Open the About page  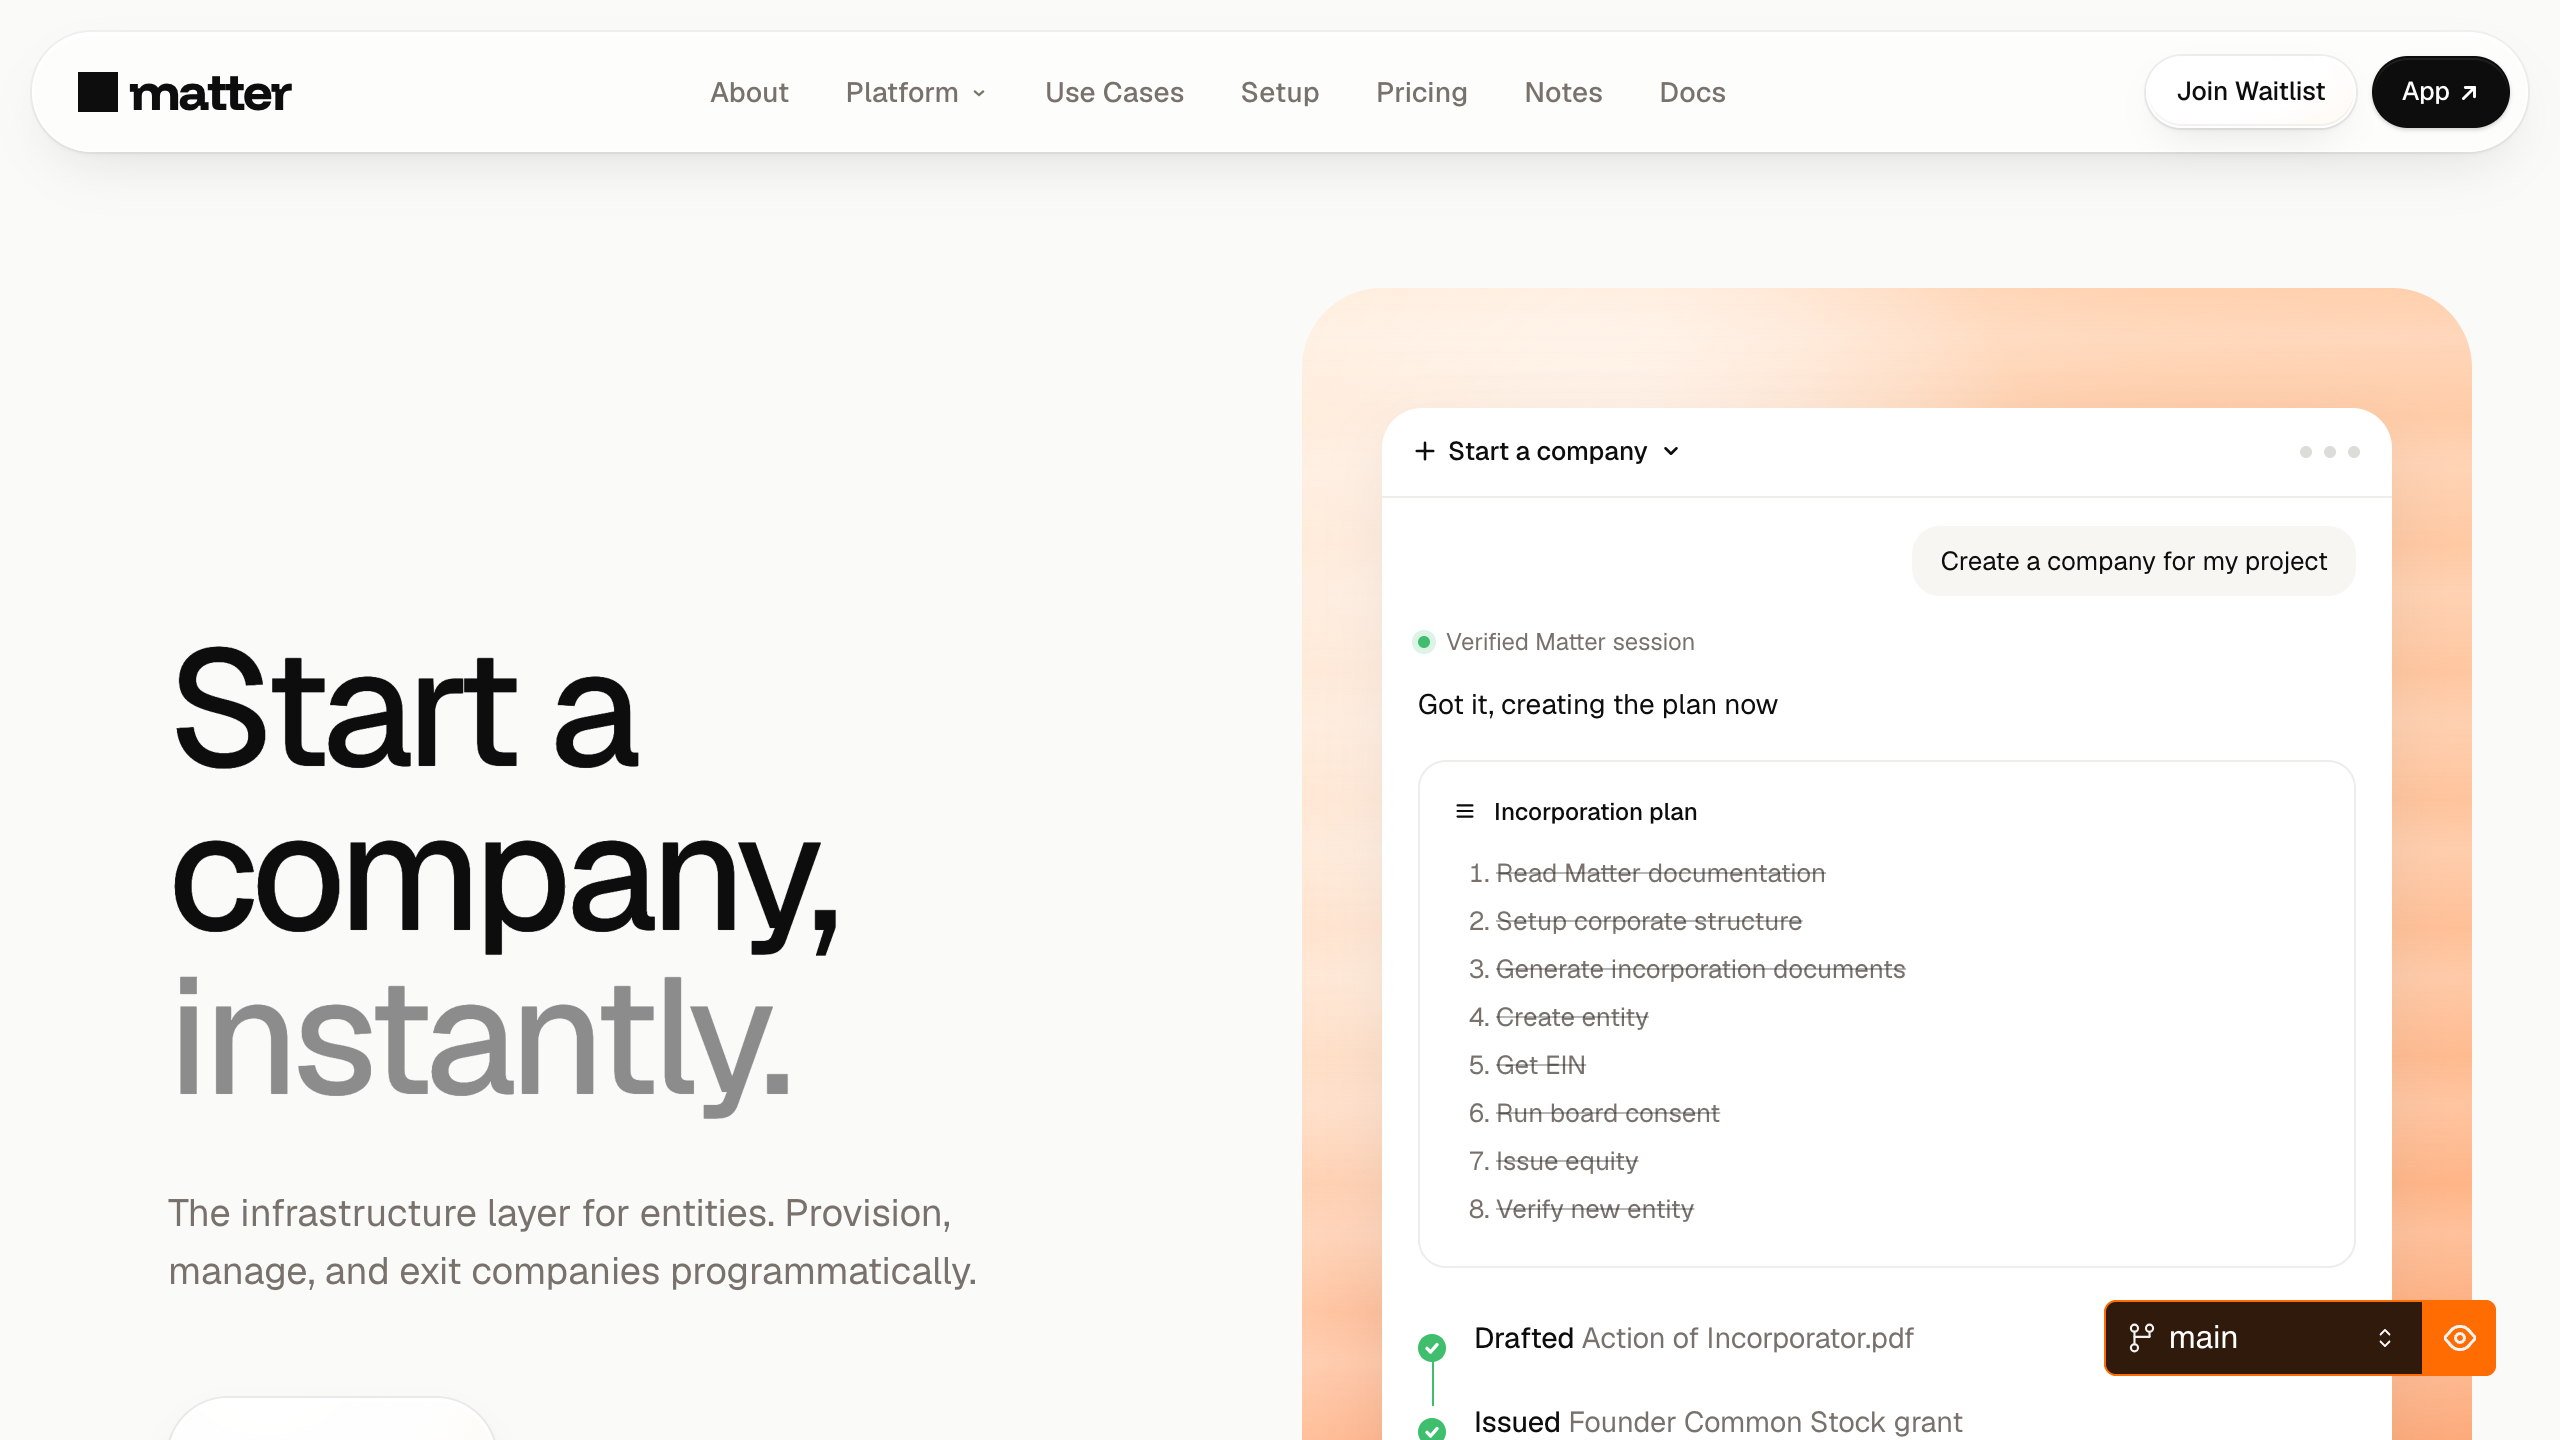coord(749,92)
